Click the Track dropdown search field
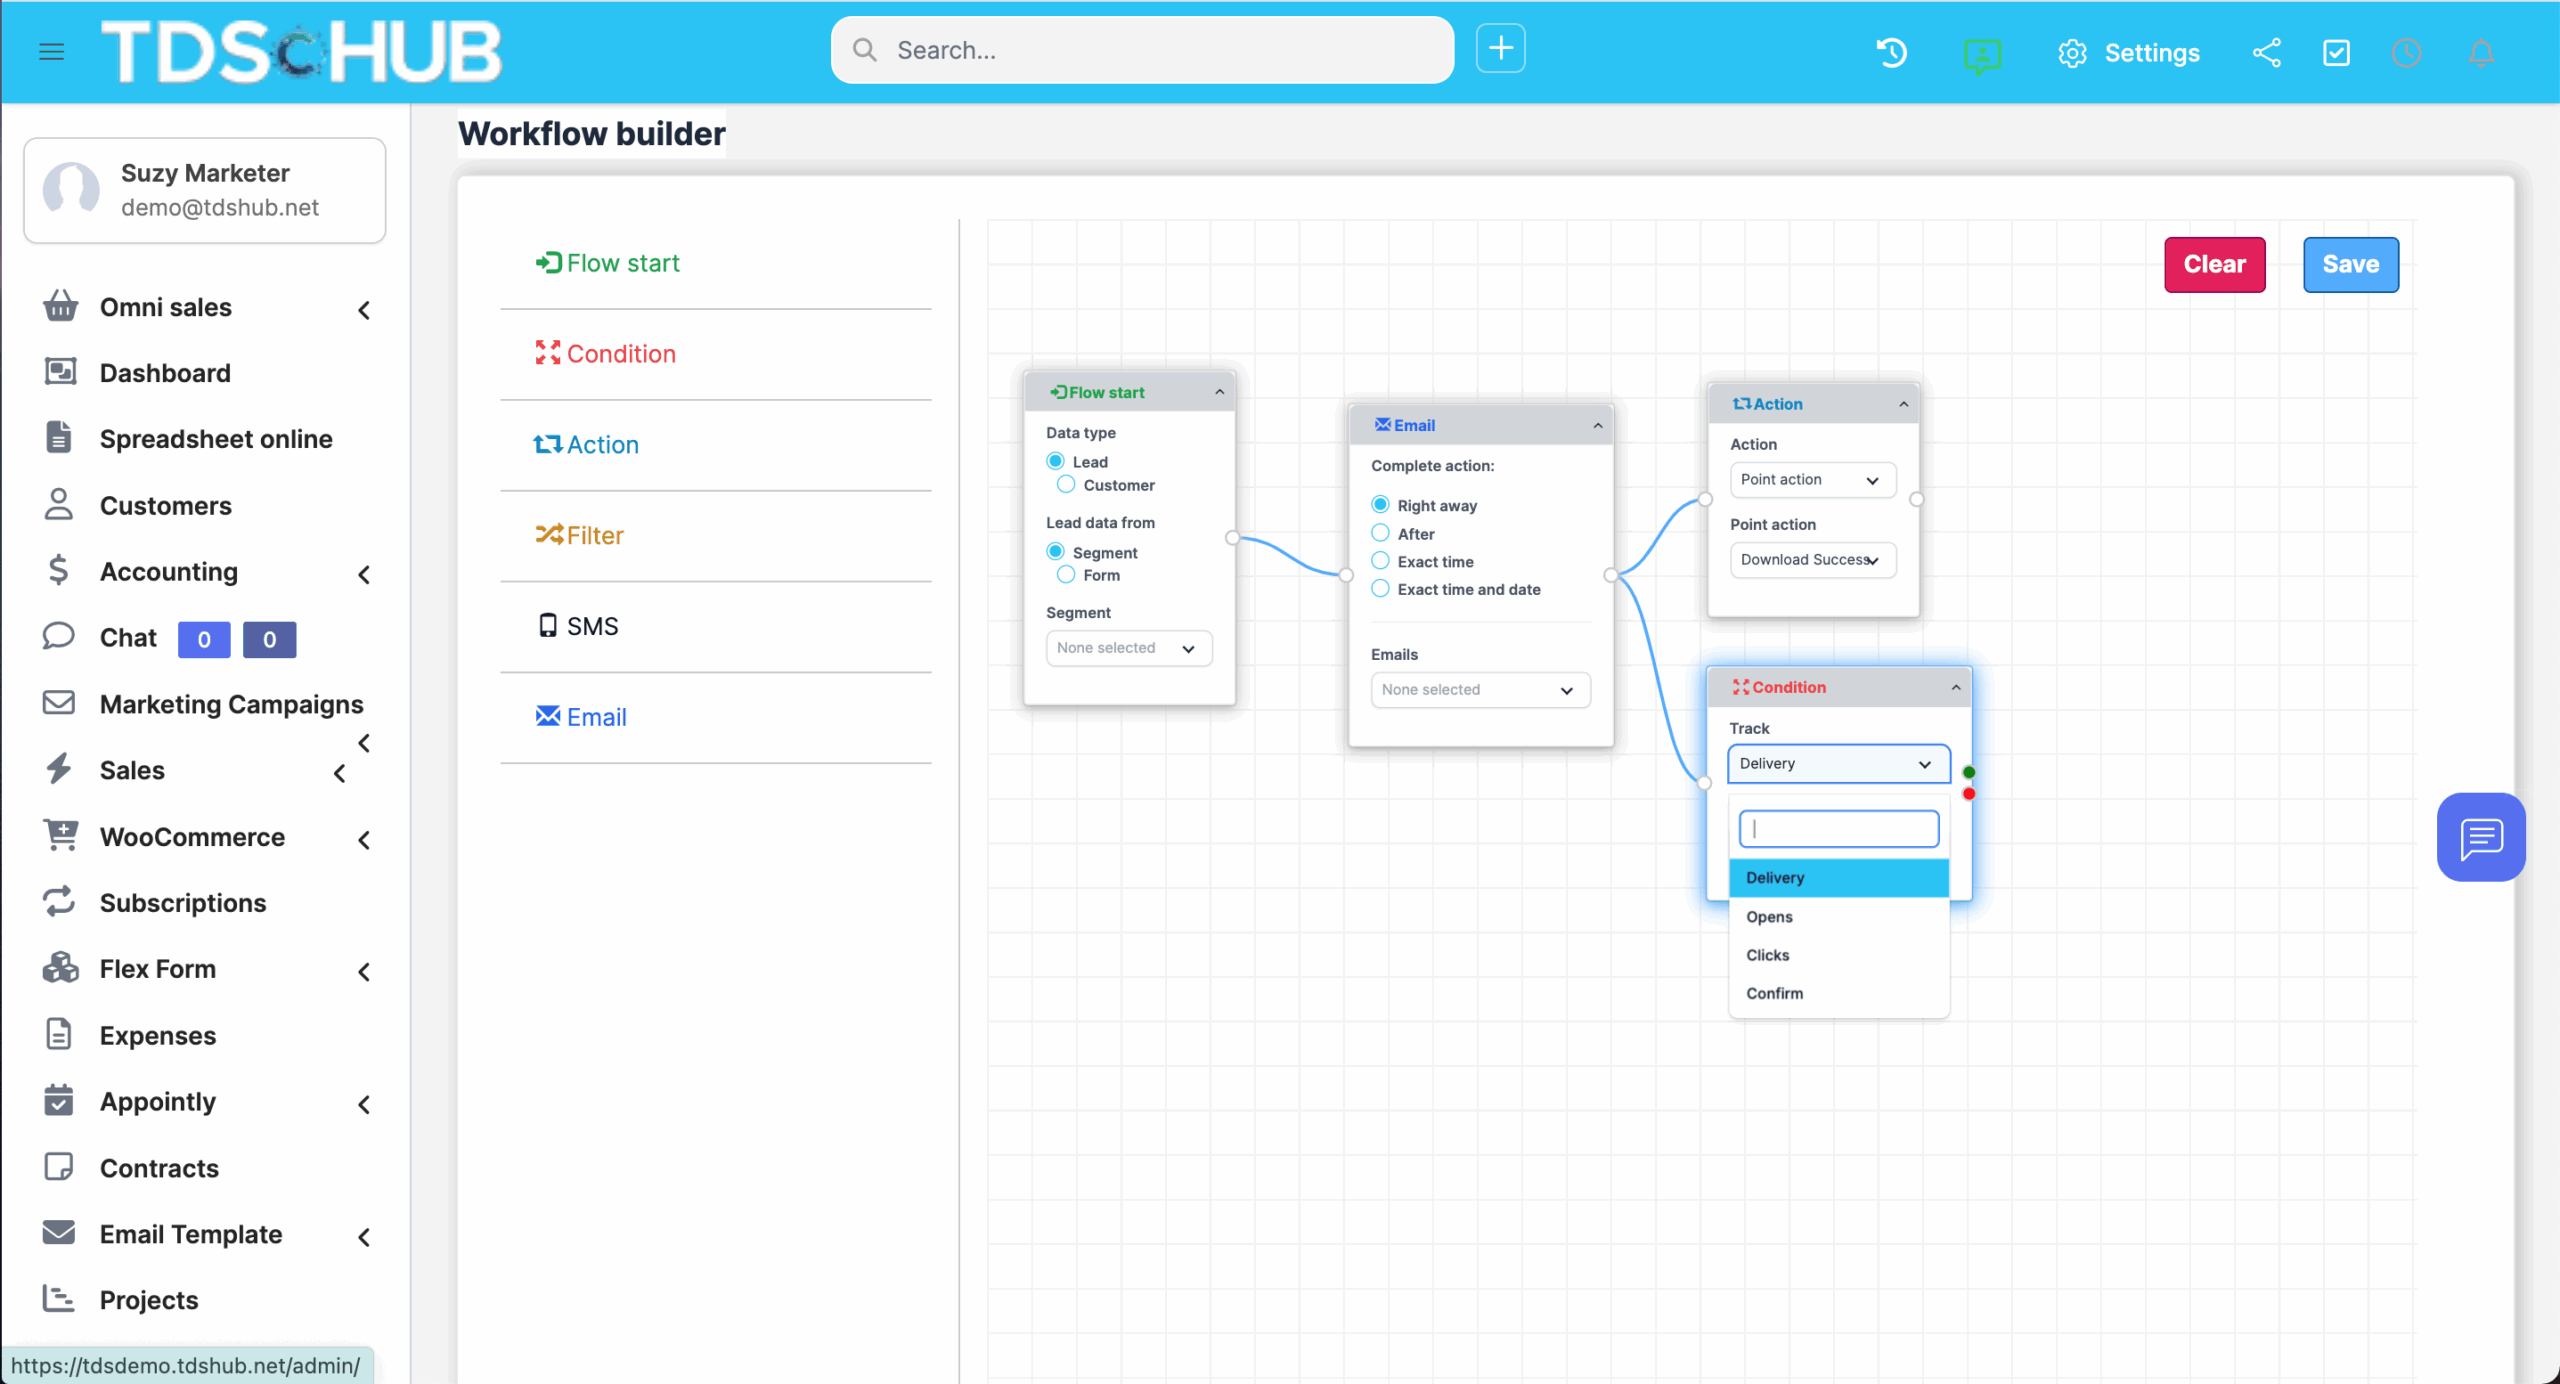 (x=1838, y=829)
